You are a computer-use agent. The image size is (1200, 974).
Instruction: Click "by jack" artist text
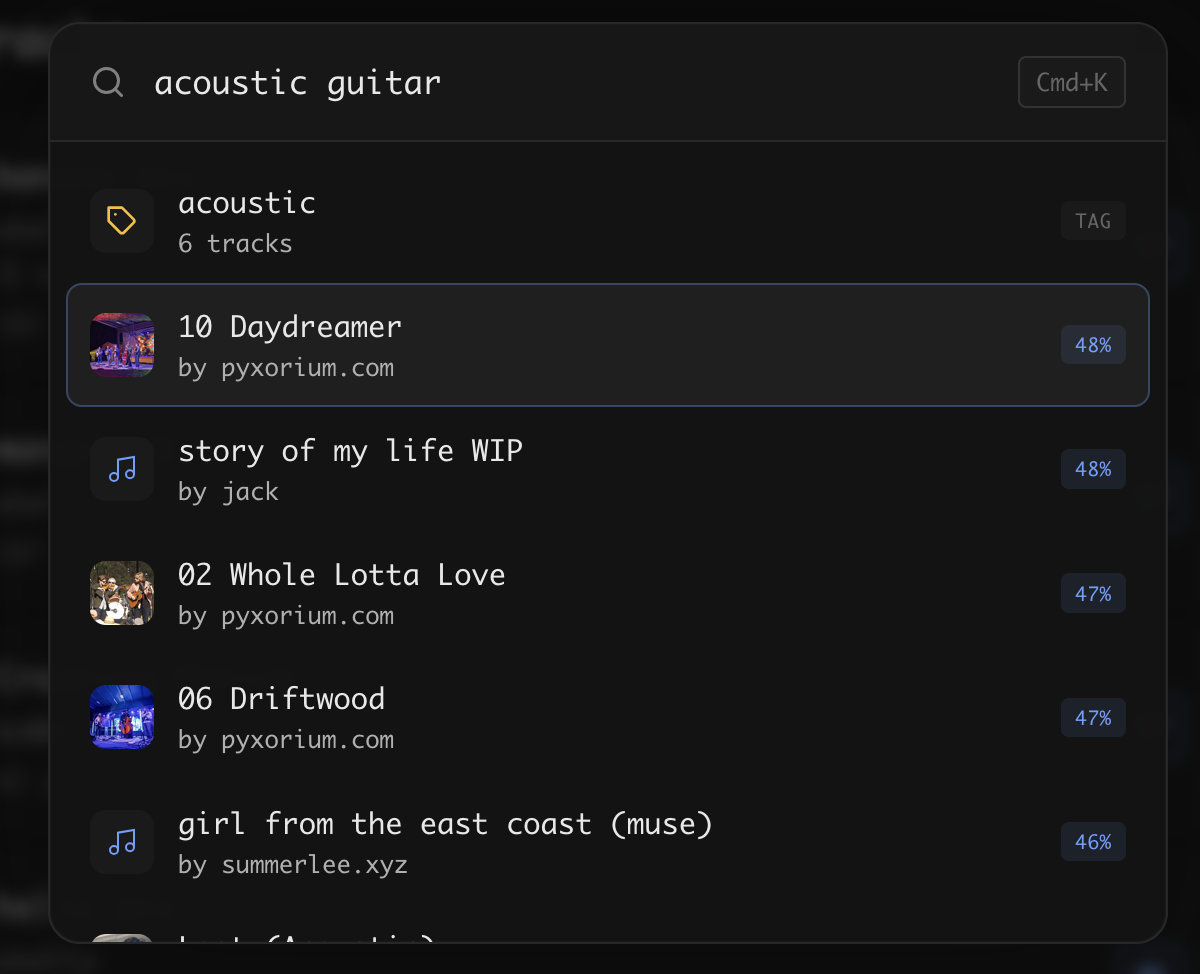[228, 492]
